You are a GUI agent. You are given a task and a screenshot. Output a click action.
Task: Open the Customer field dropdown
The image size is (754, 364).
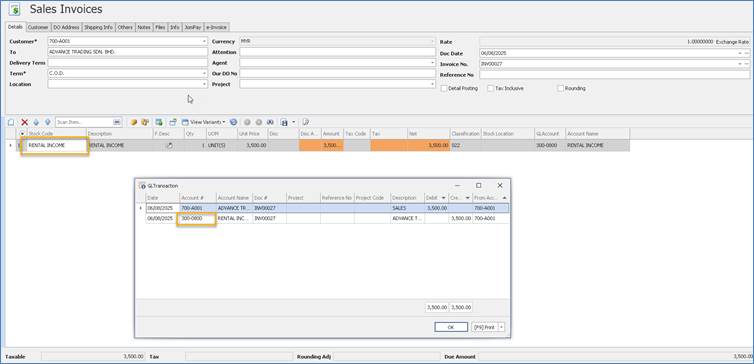tap(204, 42)
